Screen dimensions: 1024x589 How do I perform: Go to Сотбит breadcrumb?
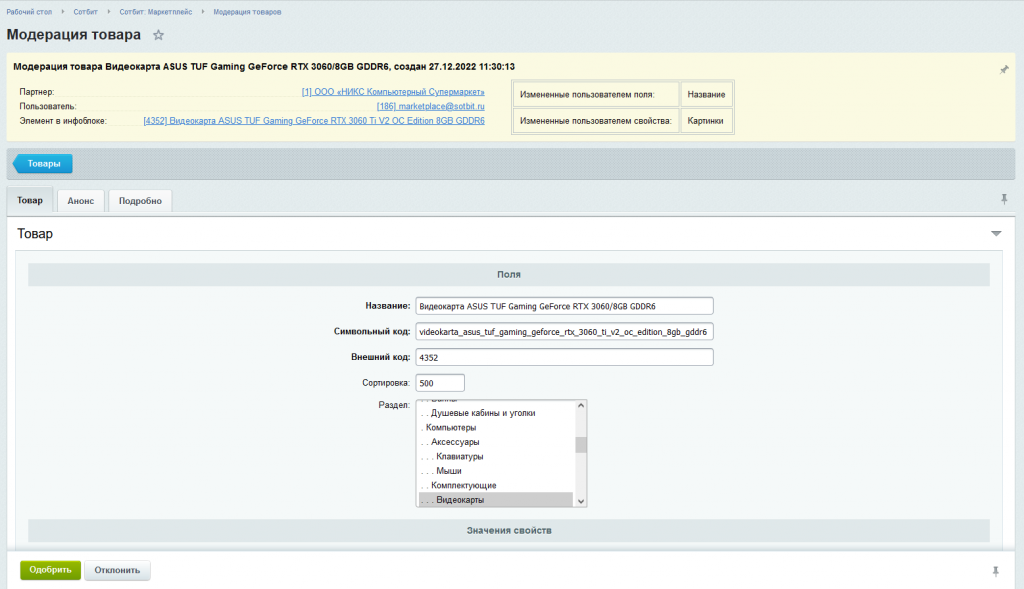86,12
